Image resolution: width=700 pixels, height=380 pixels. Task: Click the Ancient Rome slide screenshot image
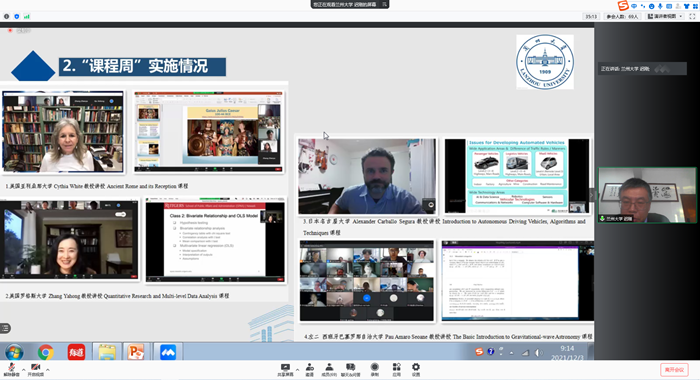click(x=209, y=132)
